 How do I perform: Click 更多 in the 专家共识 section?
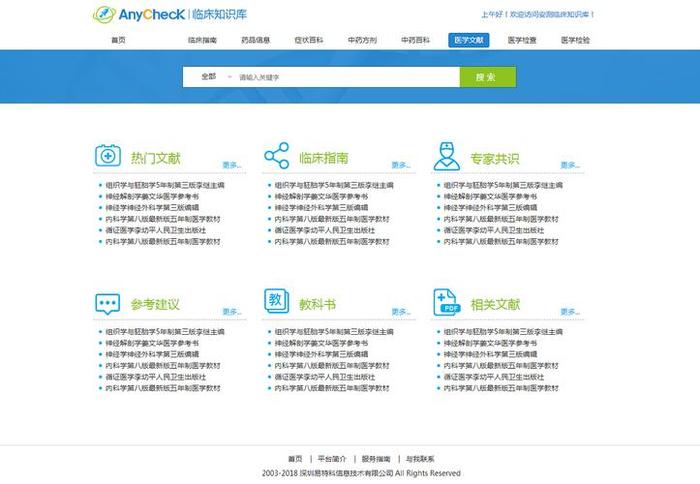point(570,165)
